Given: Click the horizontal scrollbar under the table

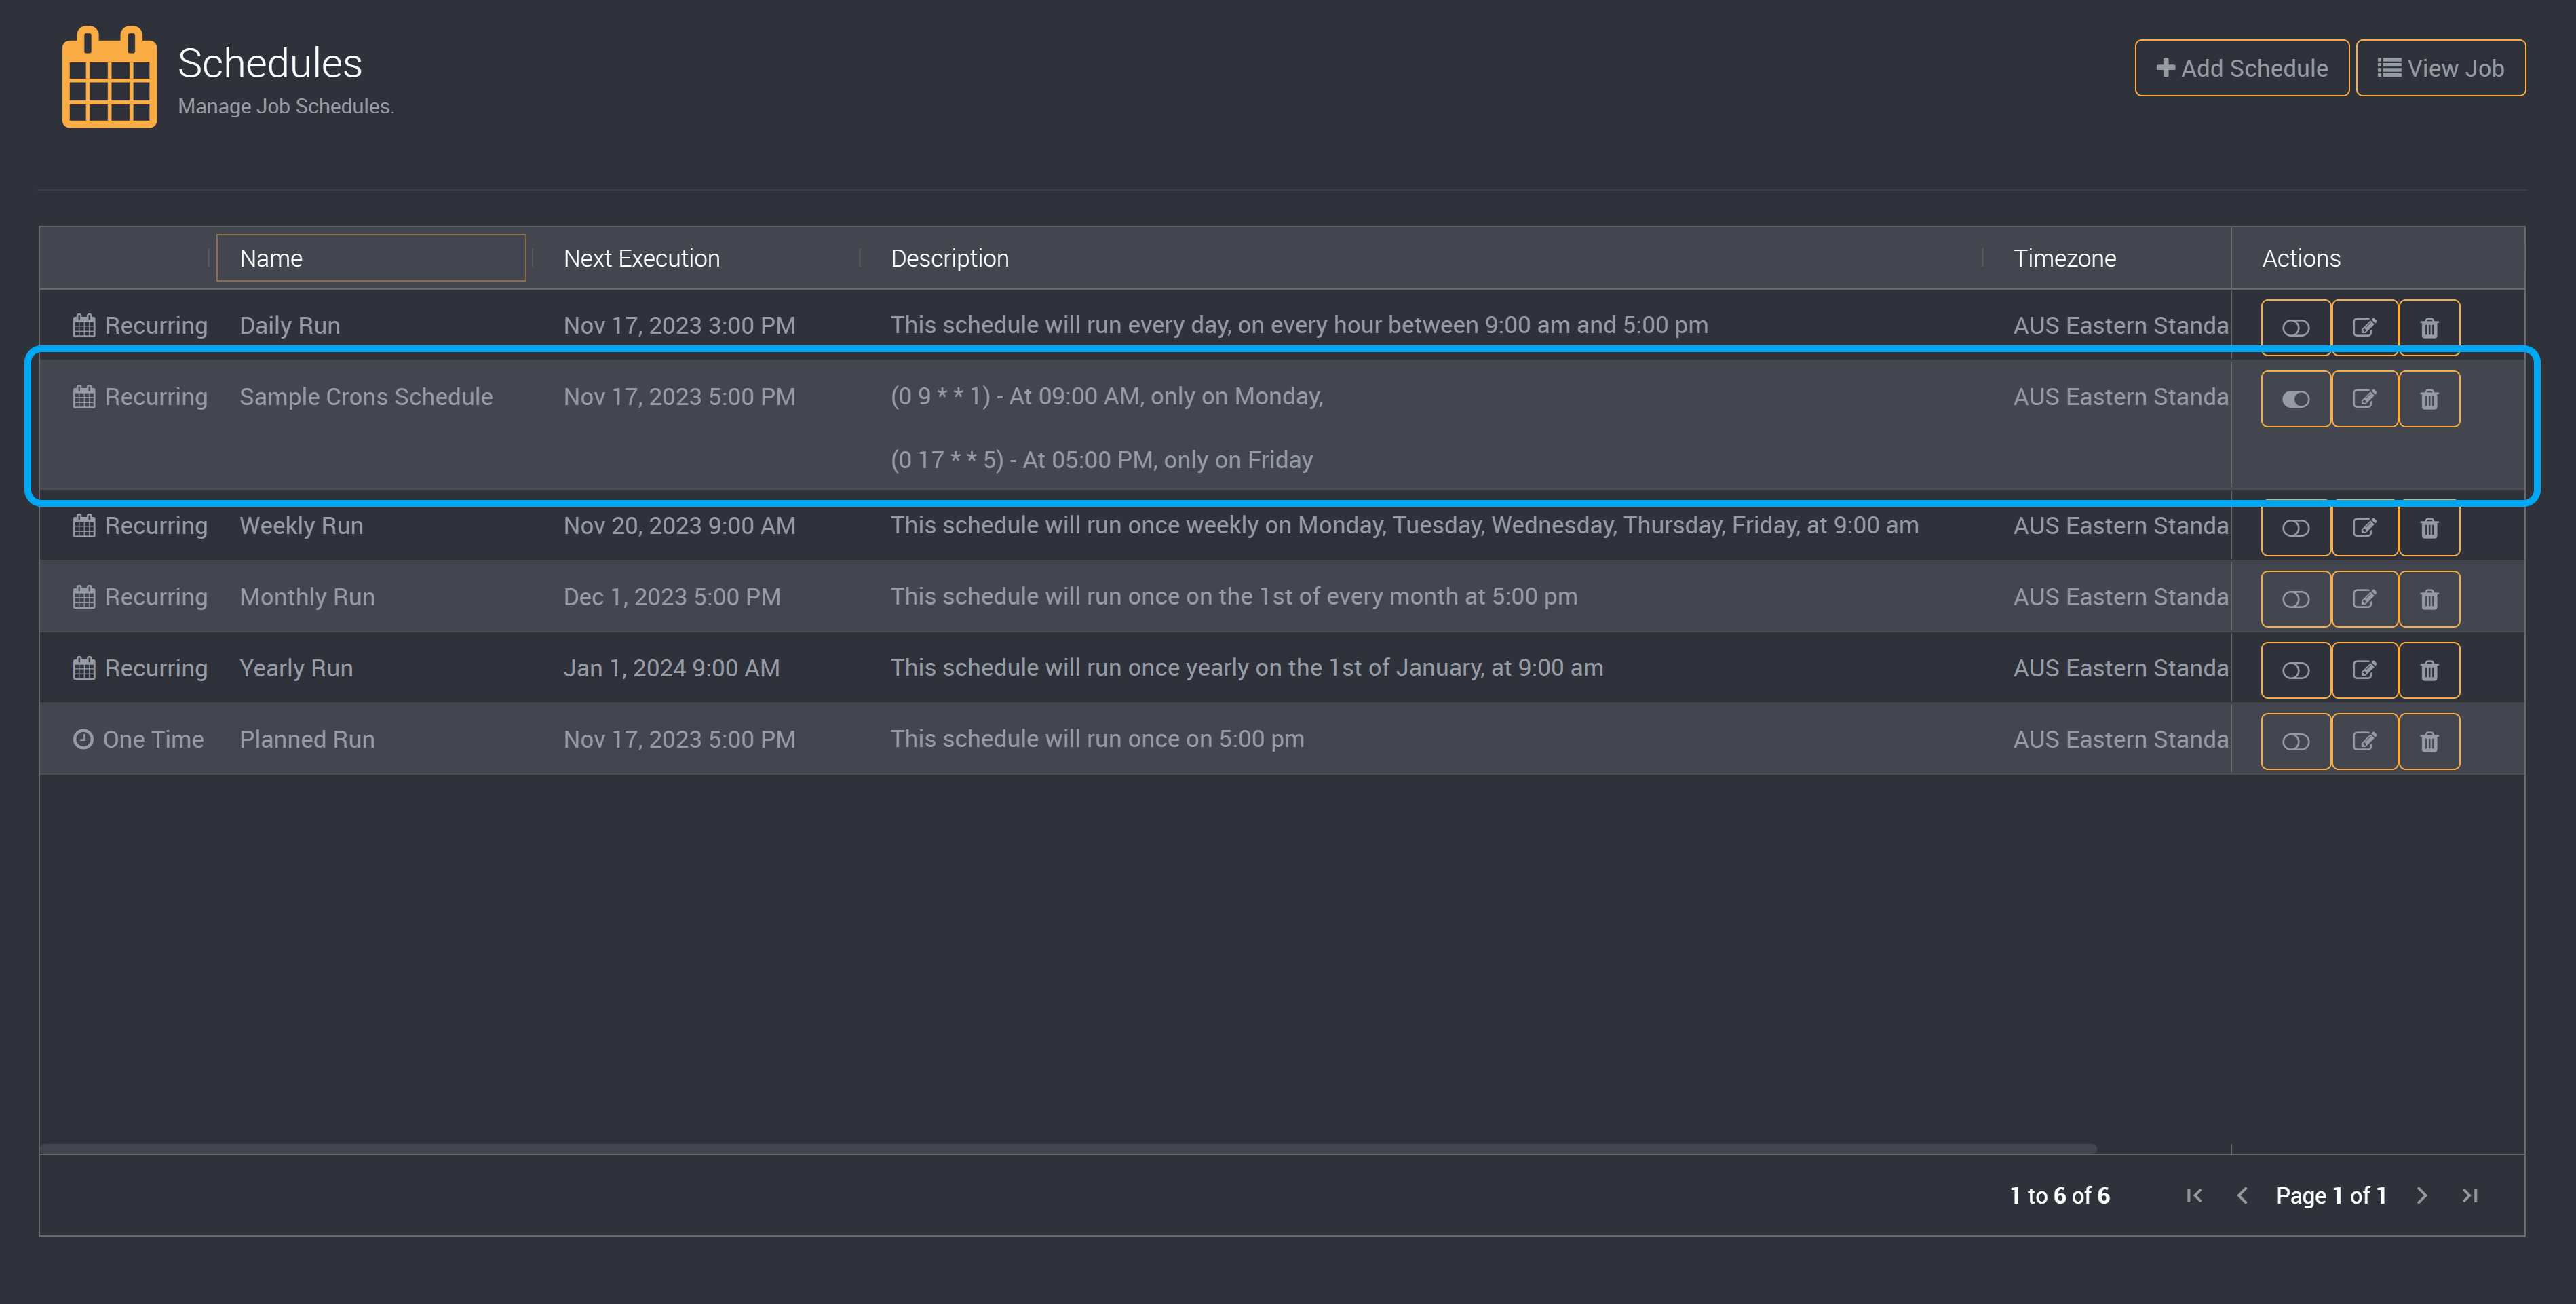Looking at the screenshot, I should (x=1068, y=1149).
